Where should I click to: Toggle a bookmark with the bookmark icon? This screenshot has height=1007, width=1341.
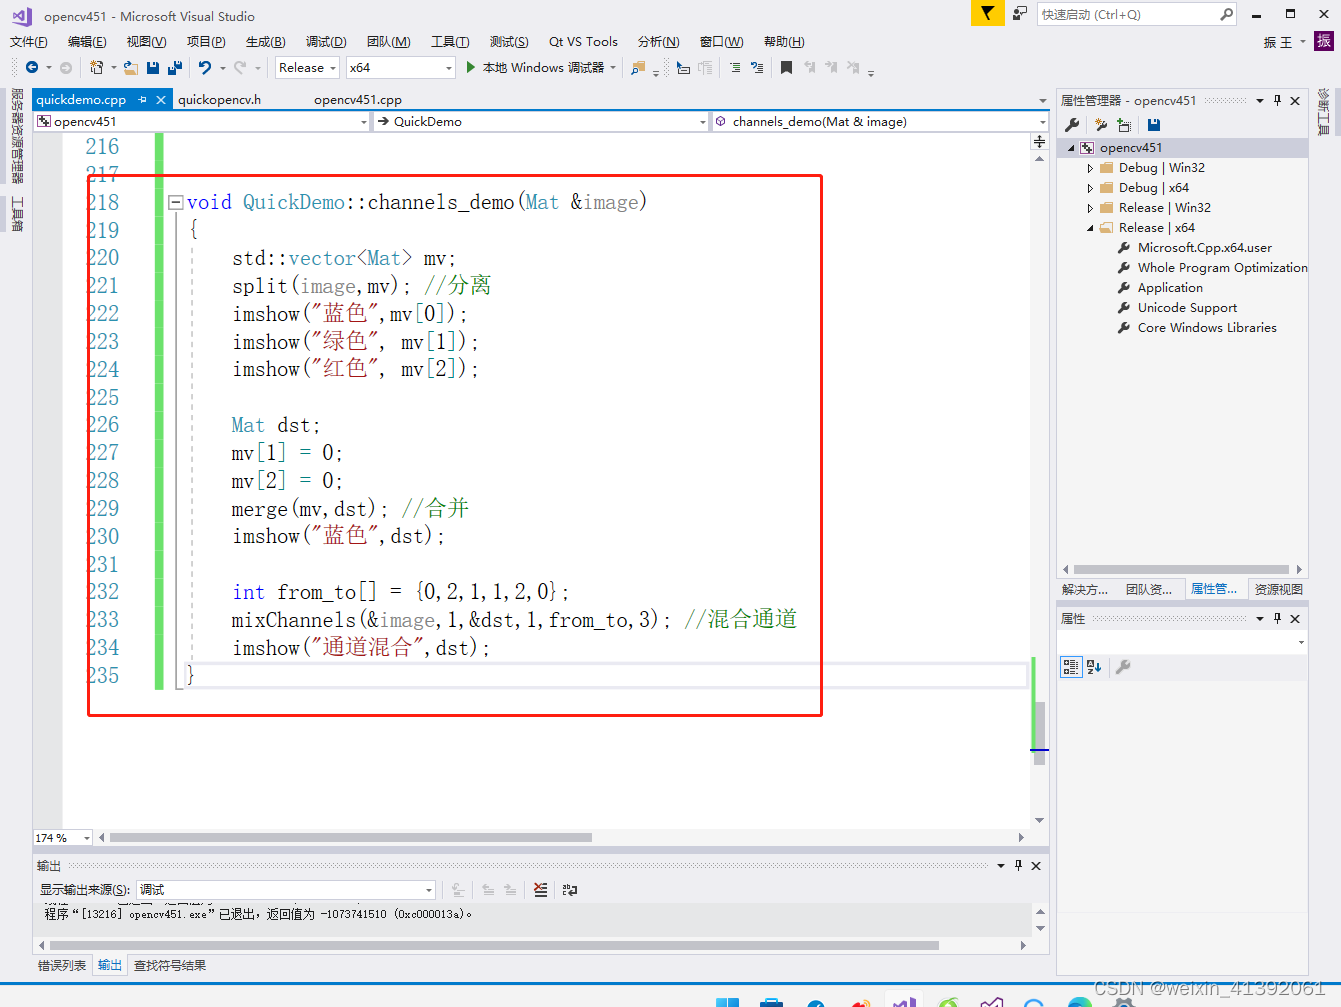coord(786,67)
